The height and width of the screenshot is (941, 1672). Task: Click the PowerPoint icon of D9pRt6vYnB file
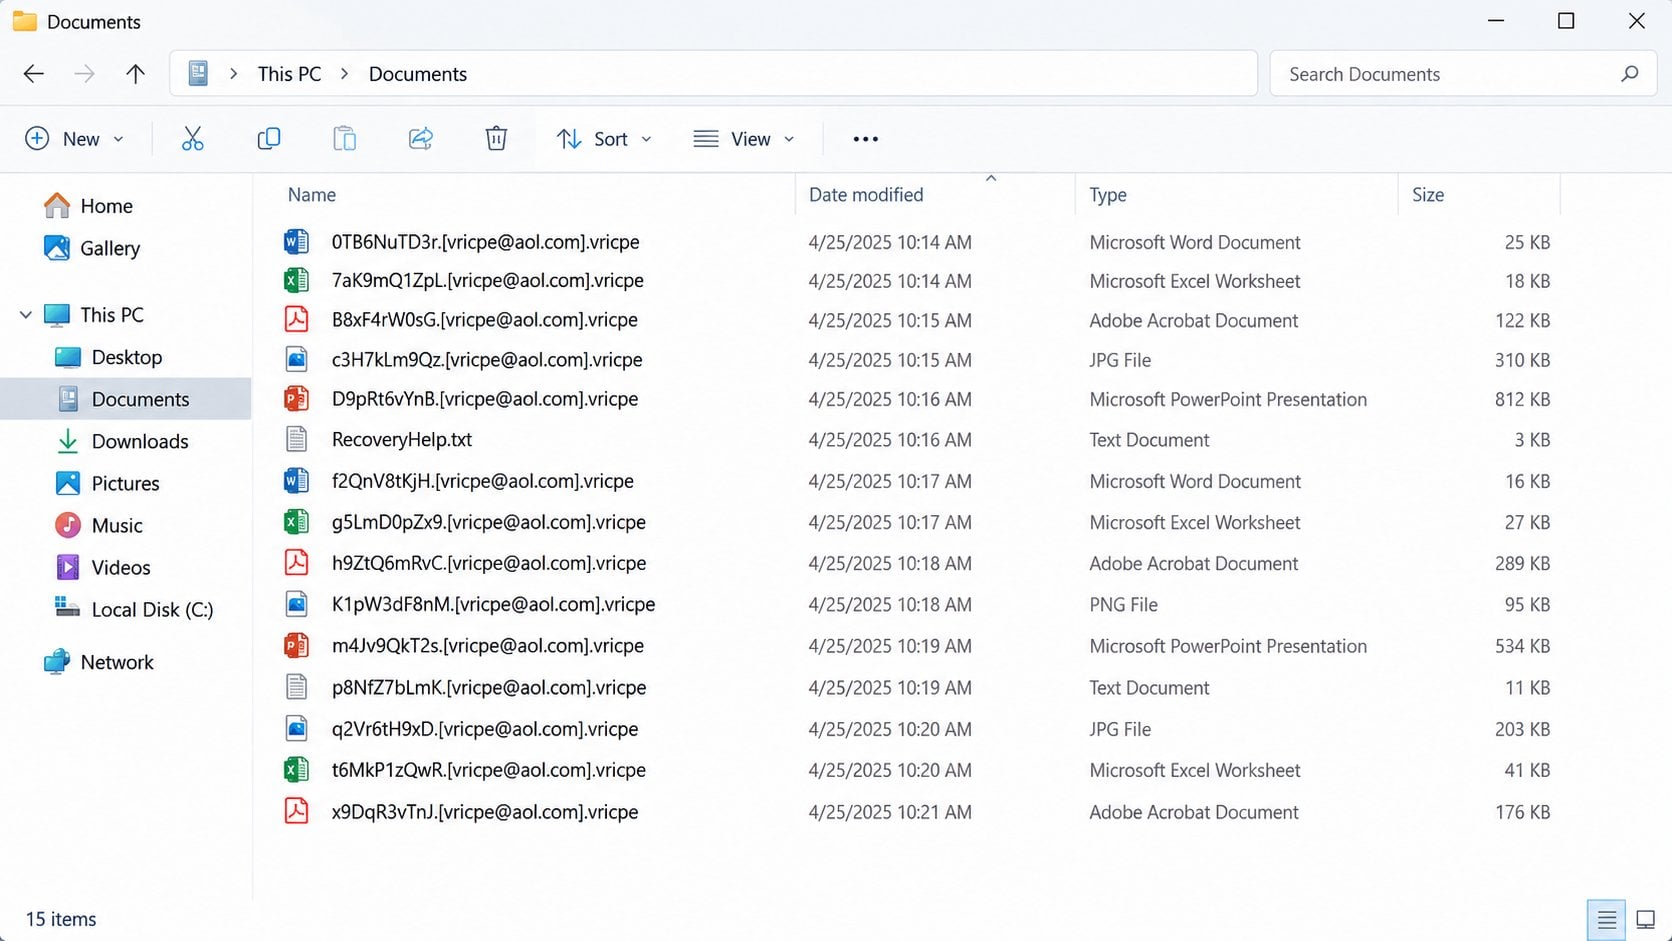[296, 399]
